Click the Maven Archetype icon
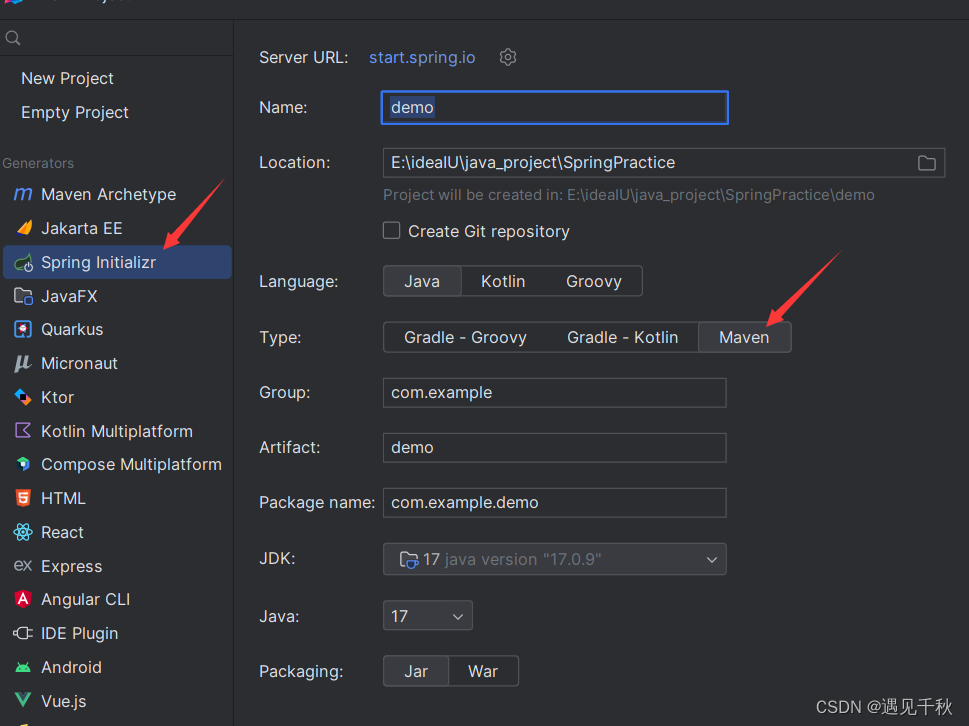The height and width of the screenshot is (726, 969). coord(23,194)
